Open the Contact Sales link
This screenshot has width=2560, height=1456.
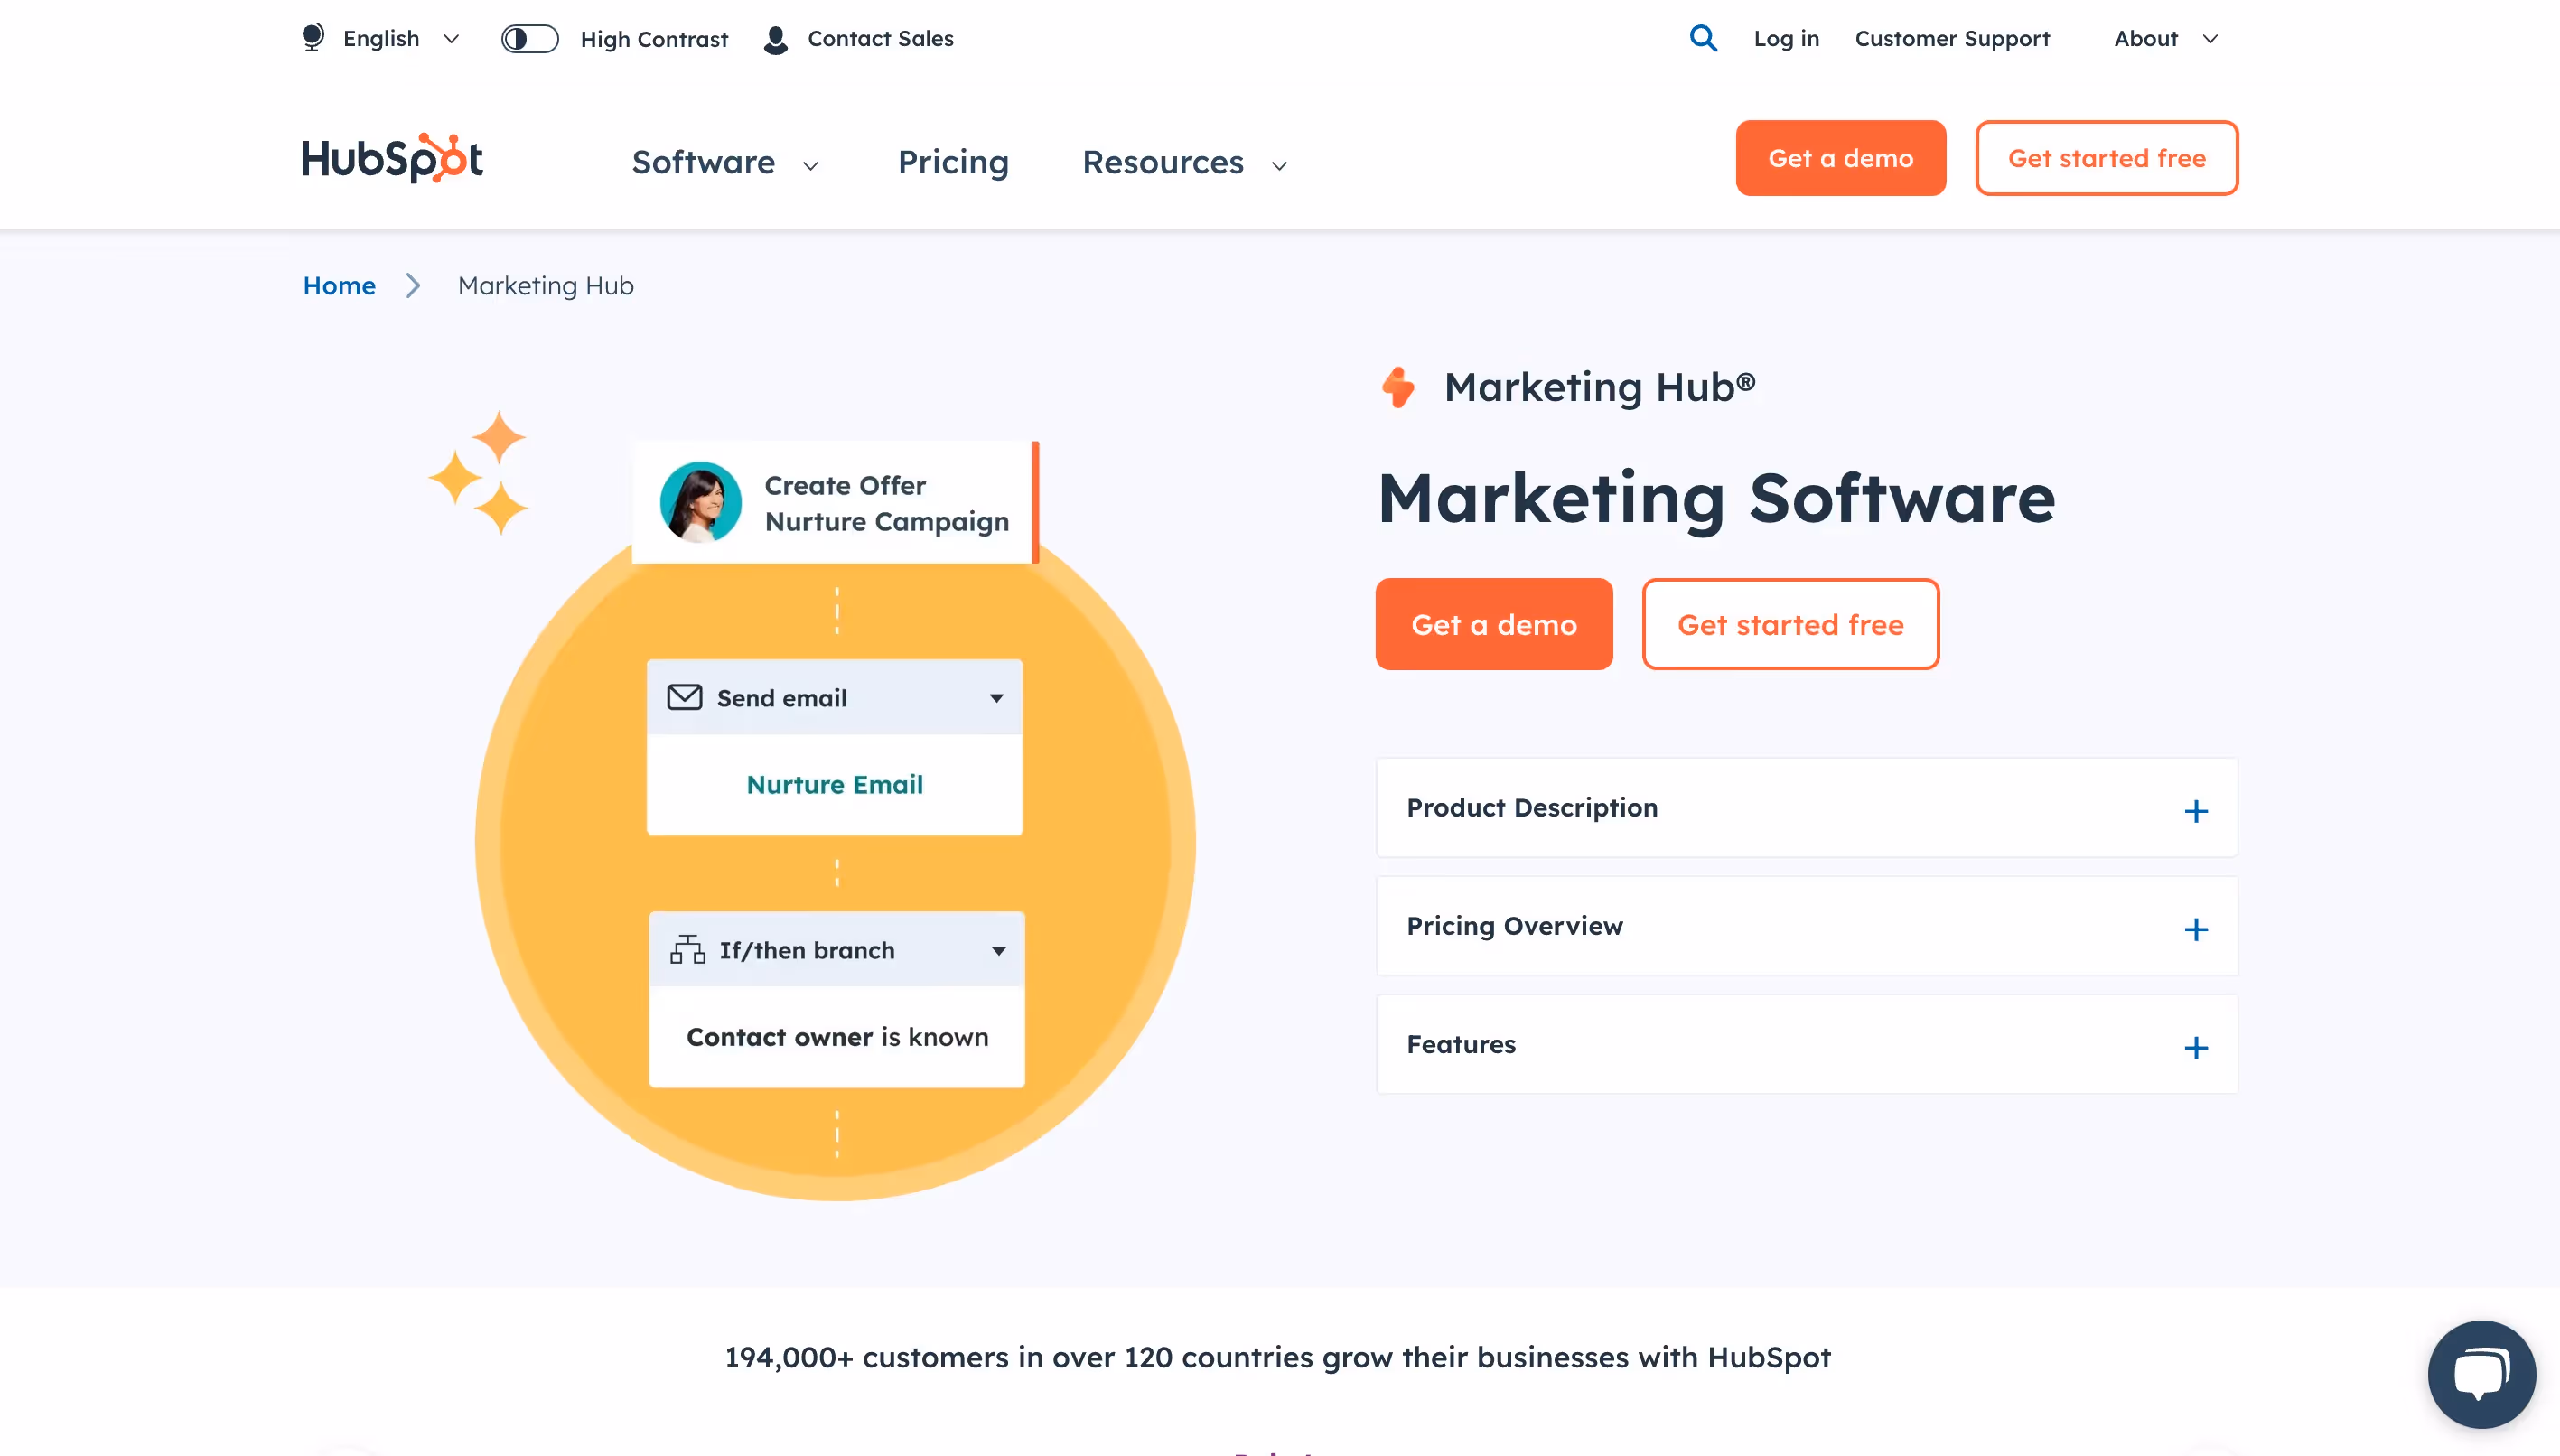pos(880,38)
